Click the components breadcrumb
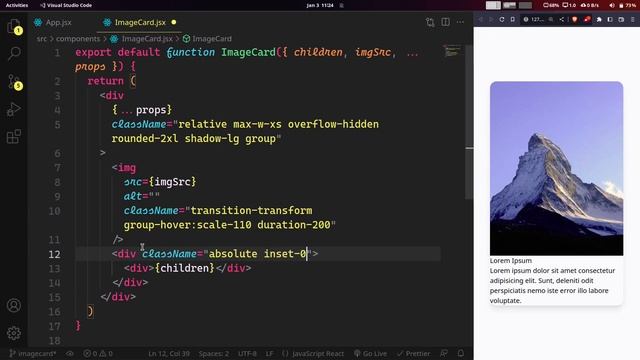Screen dimensions: 640x360 pos(78,39)
